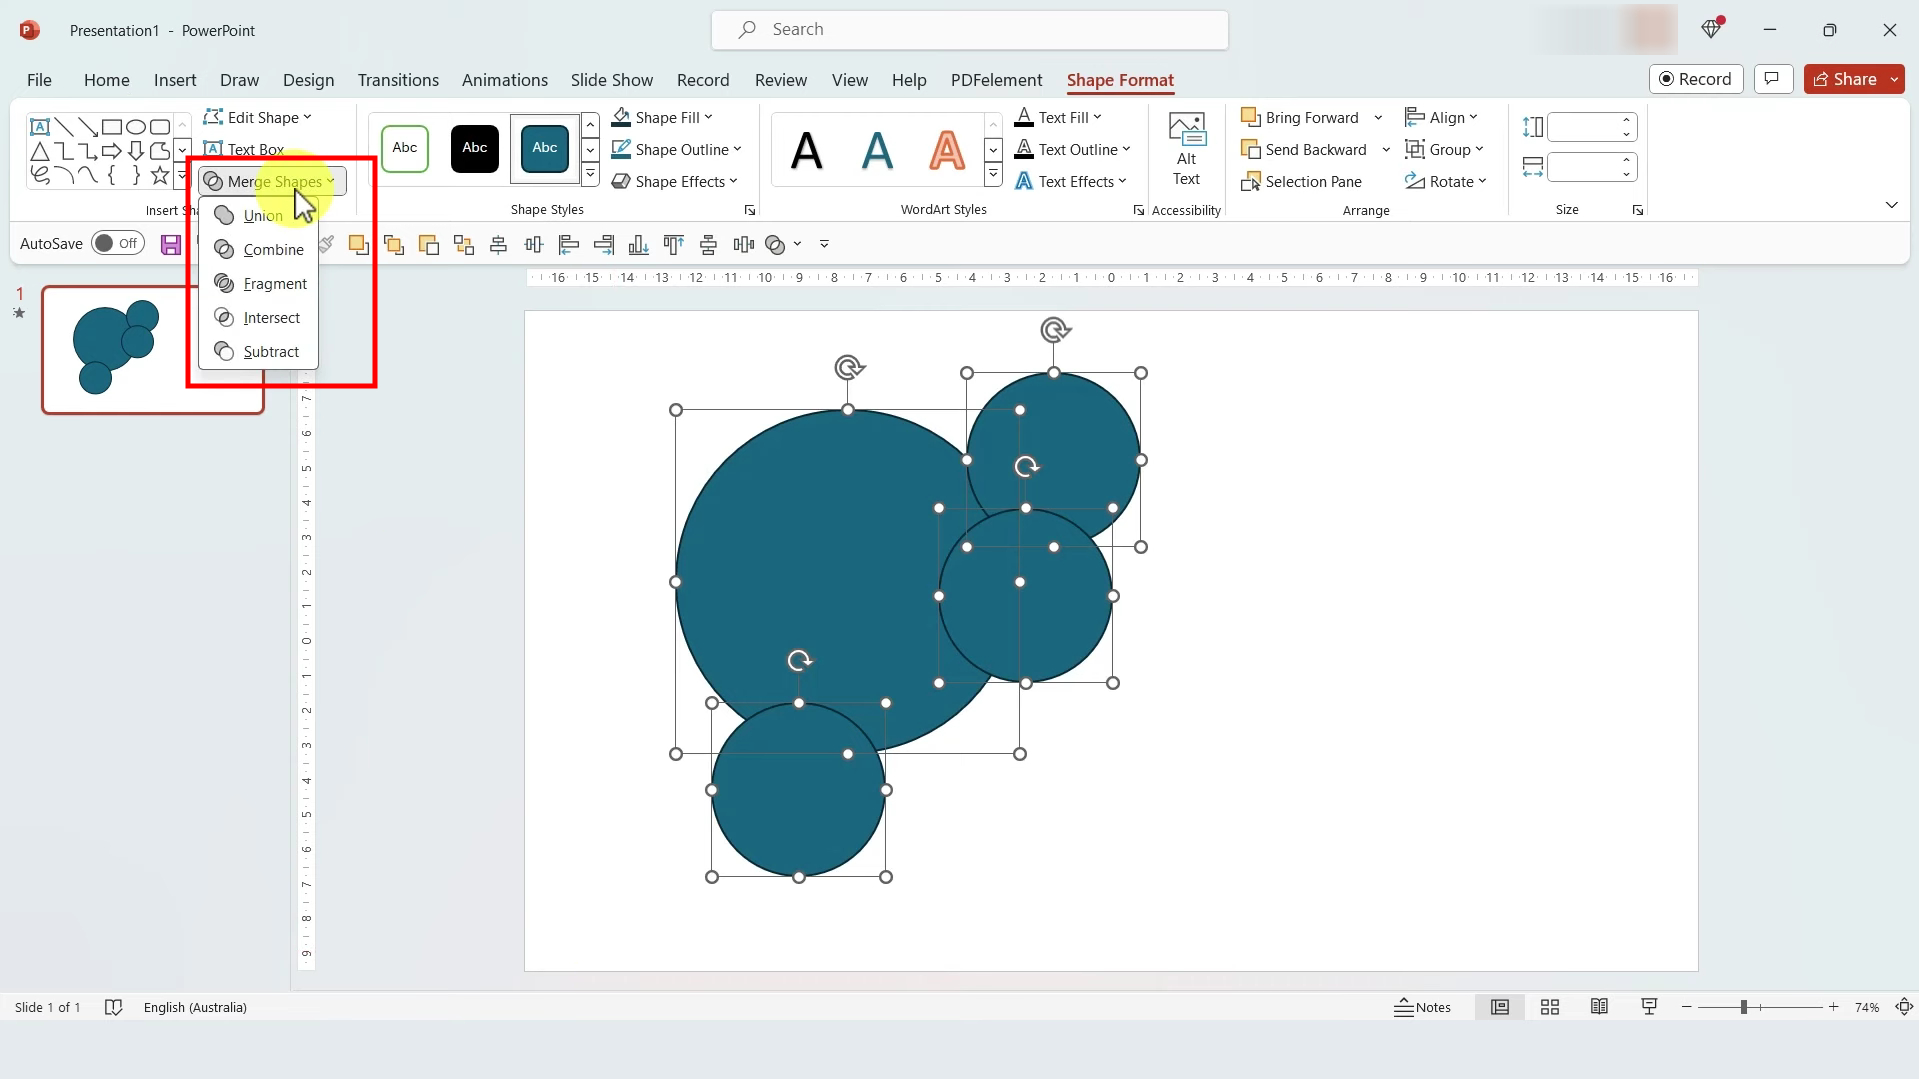Image resolution: width=1919 pixels, height=1079 pixels.
Task: Click the Record button at top right
Action: (1696, 79)
